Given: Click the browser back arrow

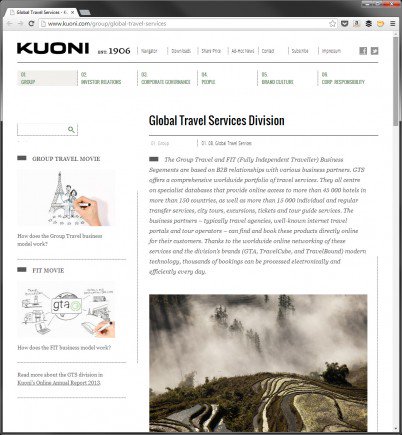Looking at the screenshot, I should click(x=9, y=24).
